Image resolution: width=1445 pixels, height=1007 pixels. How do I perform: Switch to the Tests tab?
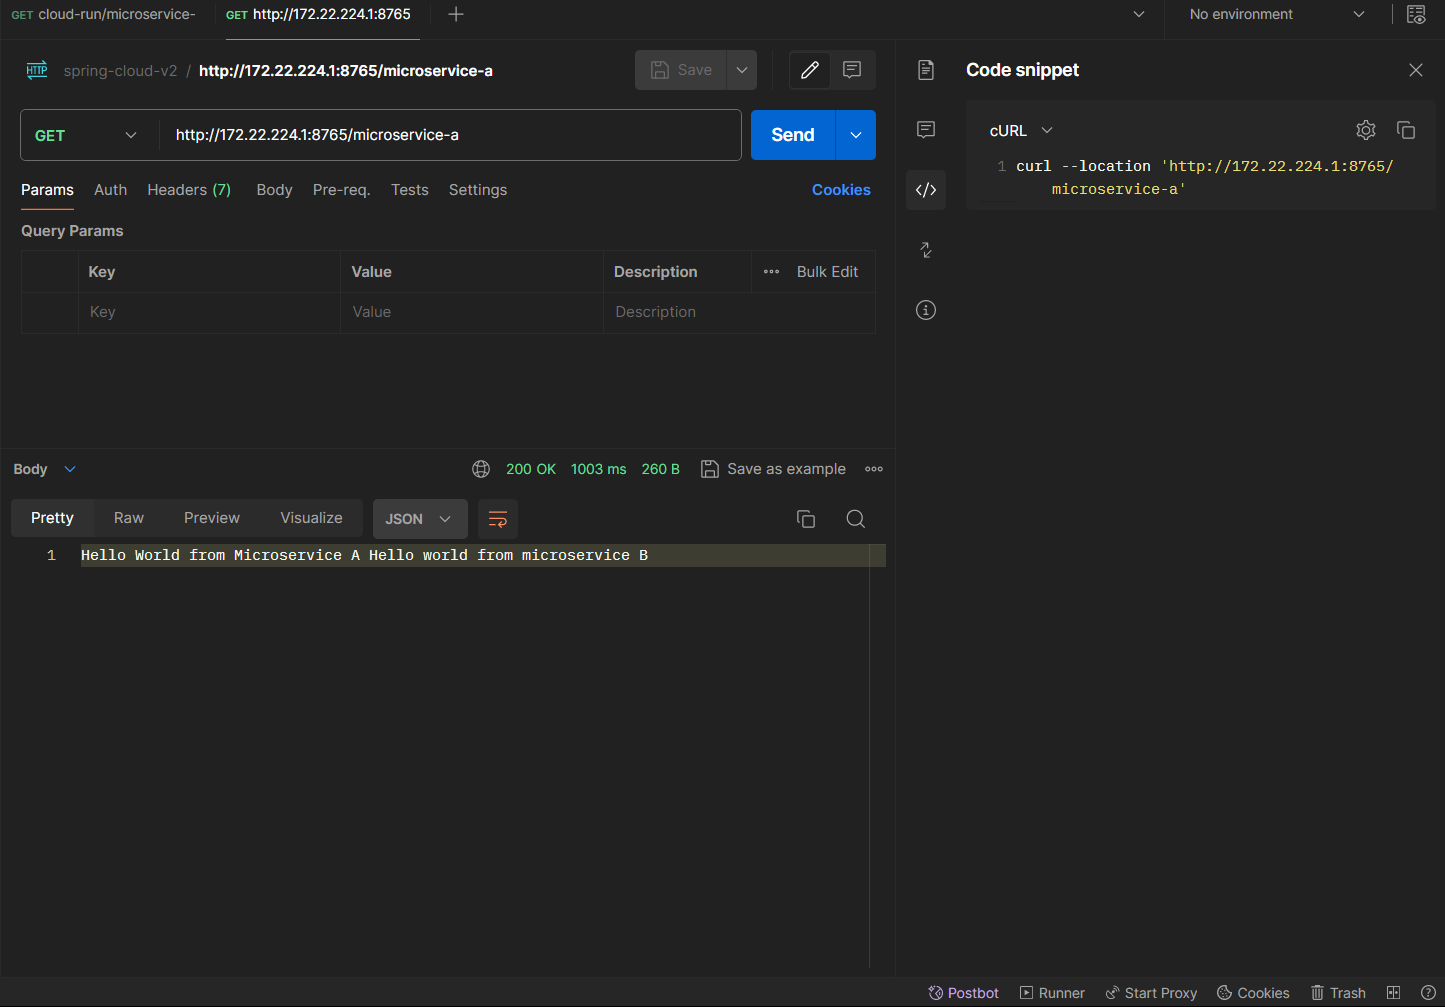click(410, 190)
